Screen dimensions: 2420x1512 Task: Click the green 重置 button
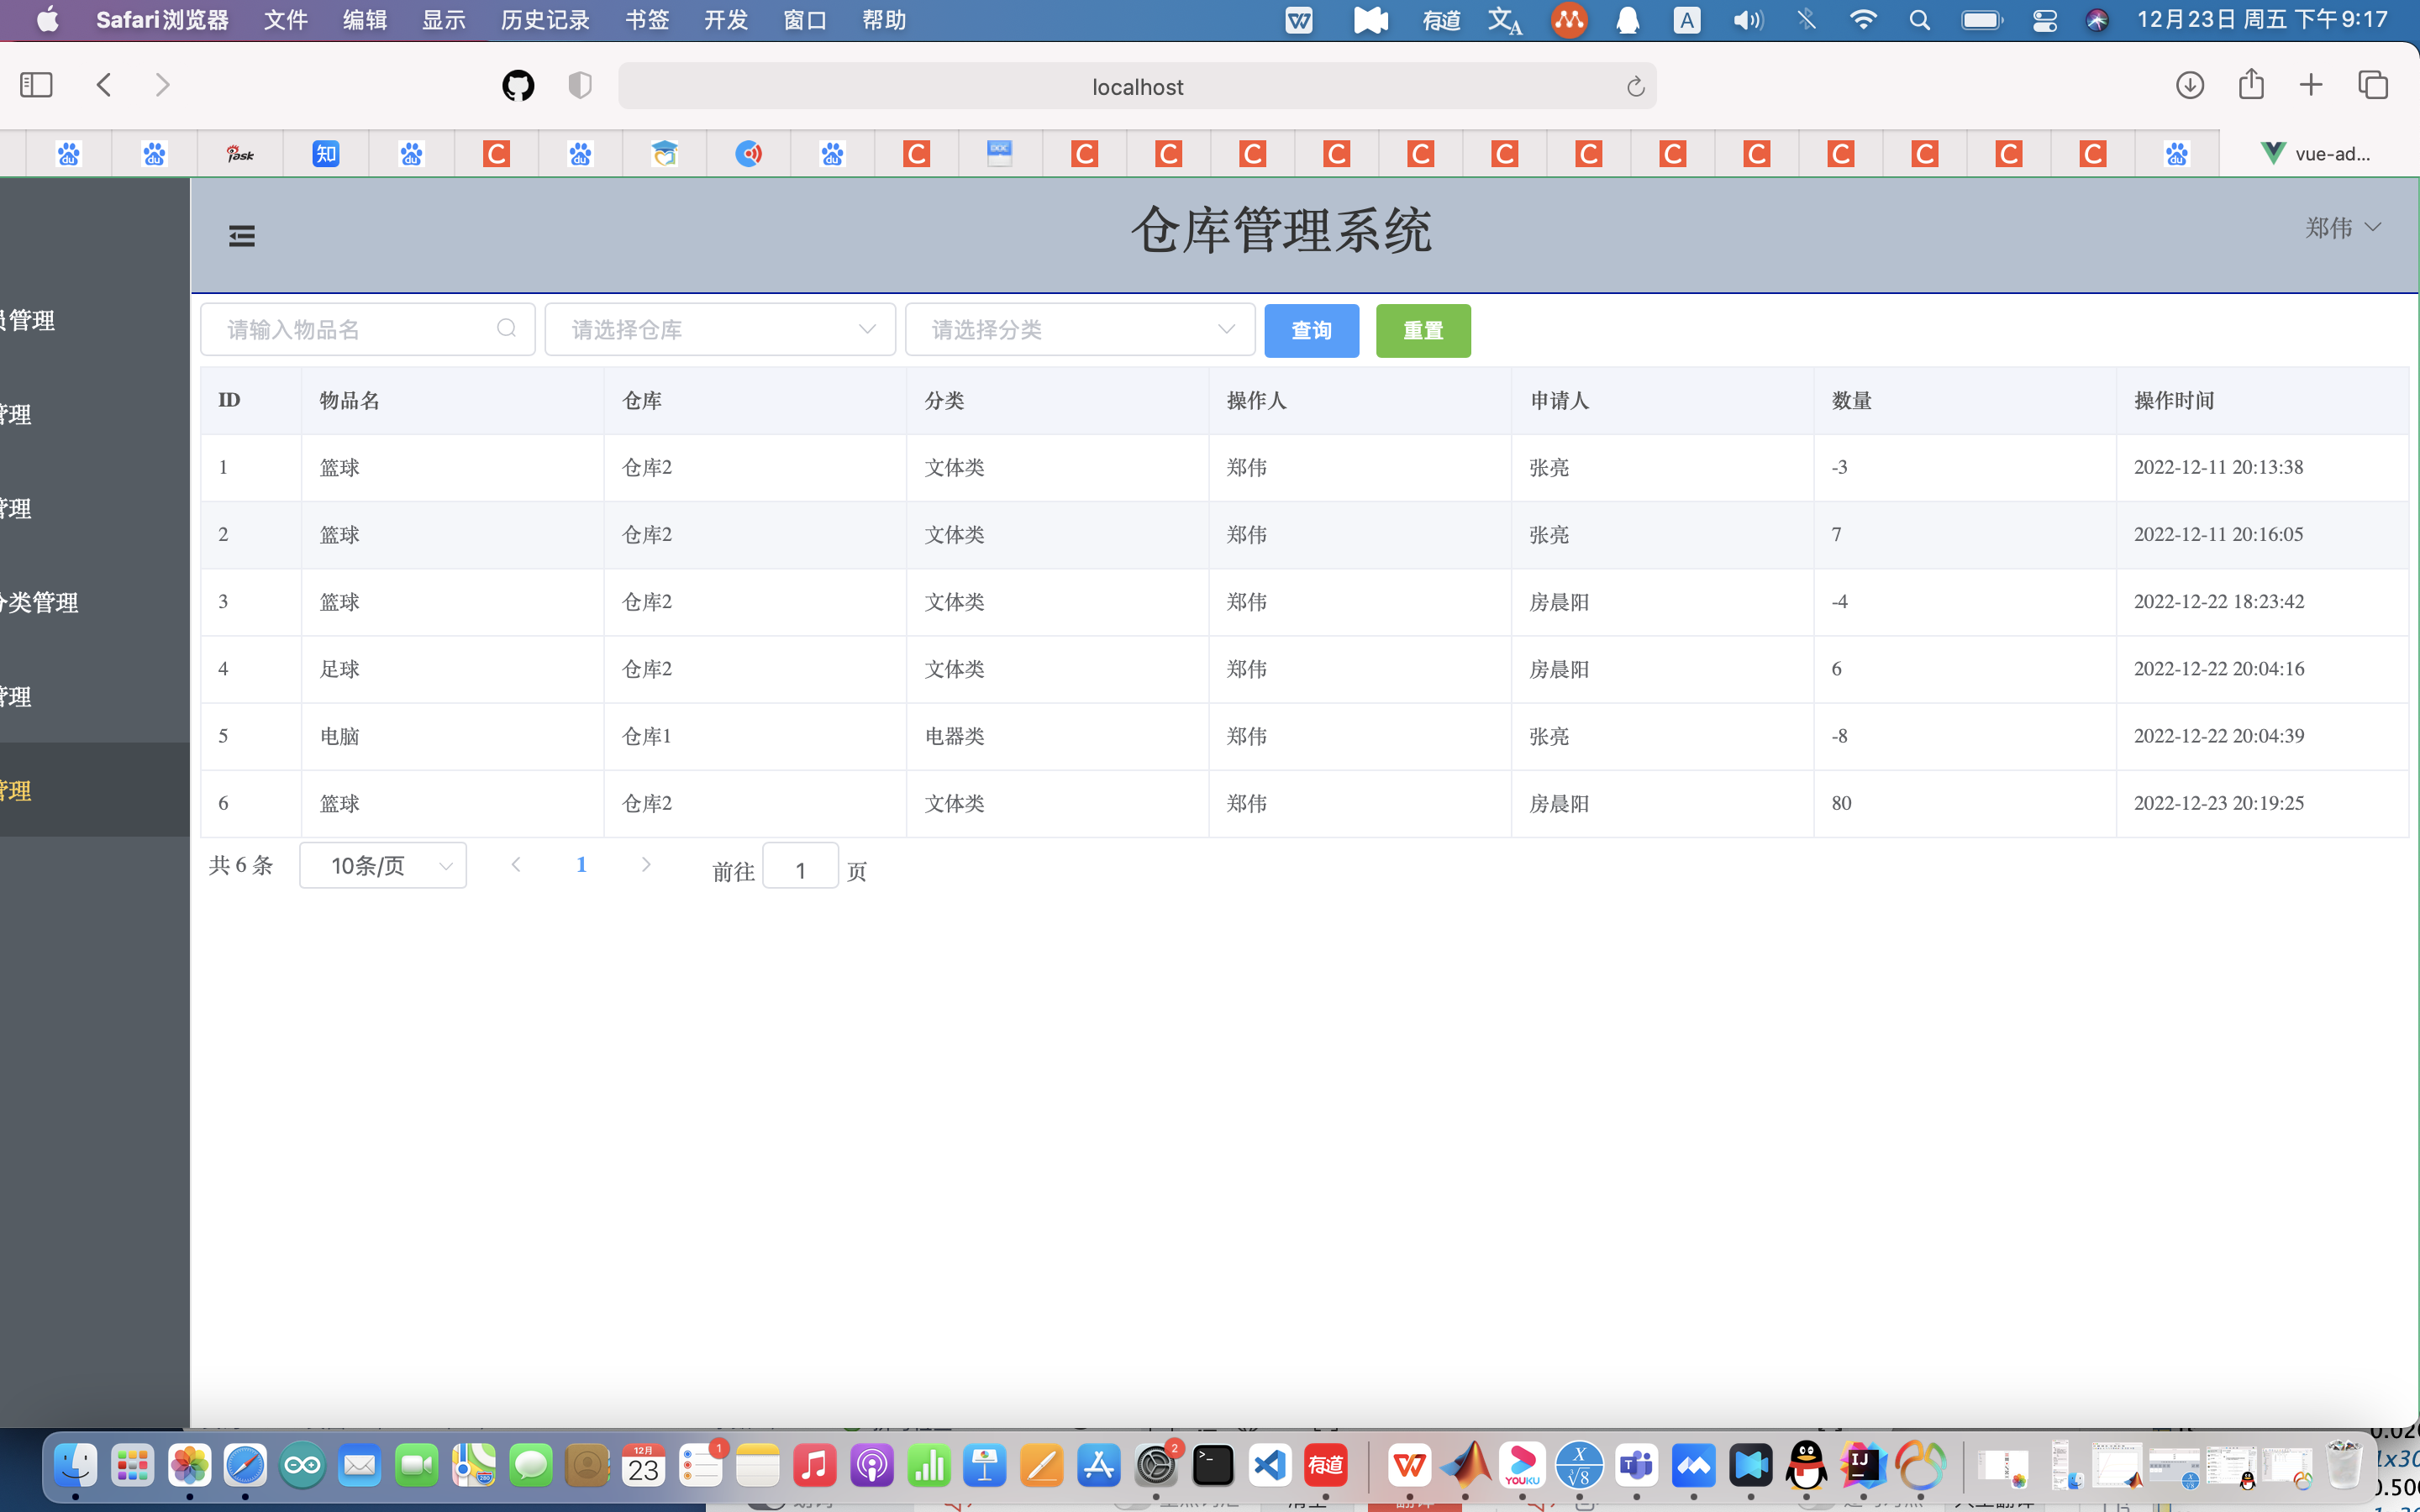click(x=1423, y=331)
